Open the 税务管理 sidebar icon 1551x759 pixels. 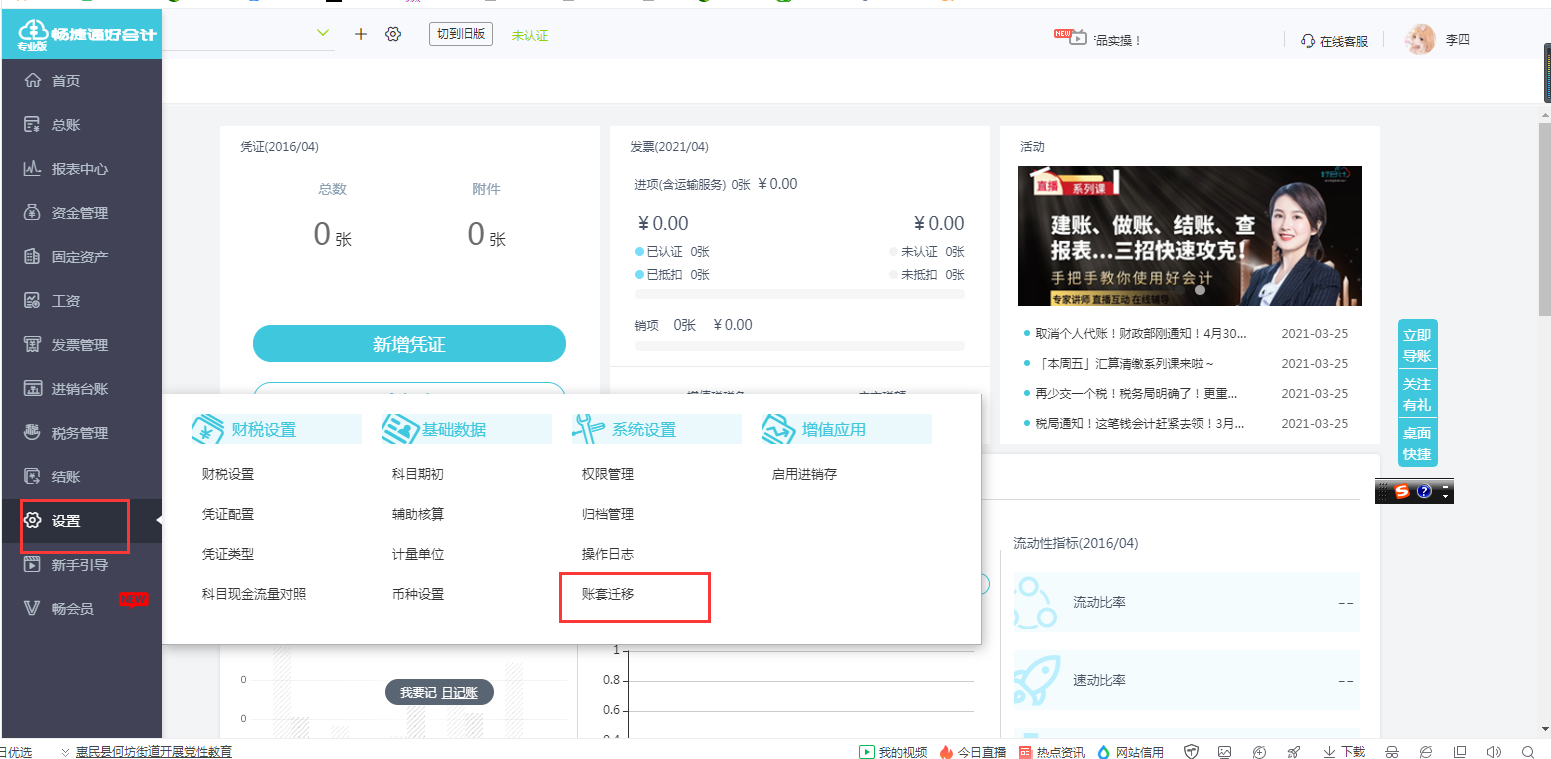coord(32,433)
